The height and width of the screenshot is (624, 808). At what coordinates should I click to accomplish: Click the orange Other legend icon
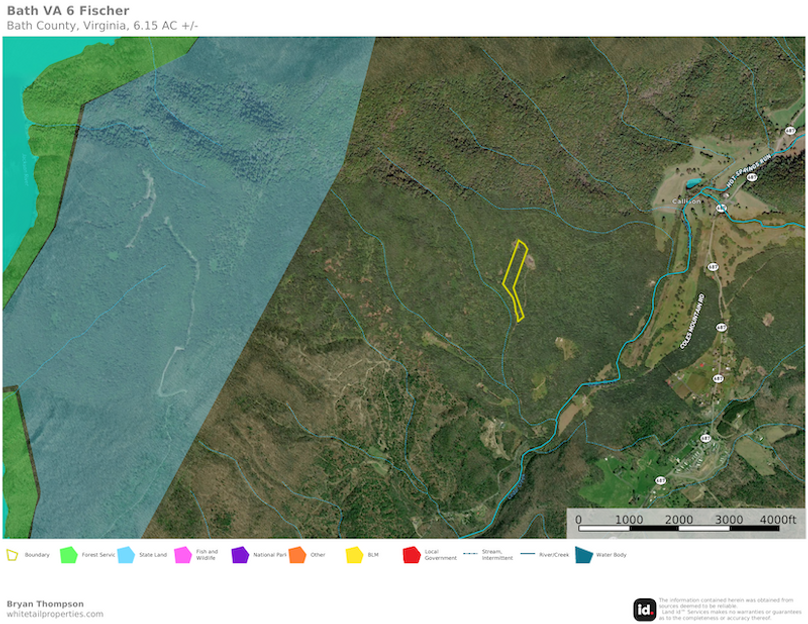point(297,554)
